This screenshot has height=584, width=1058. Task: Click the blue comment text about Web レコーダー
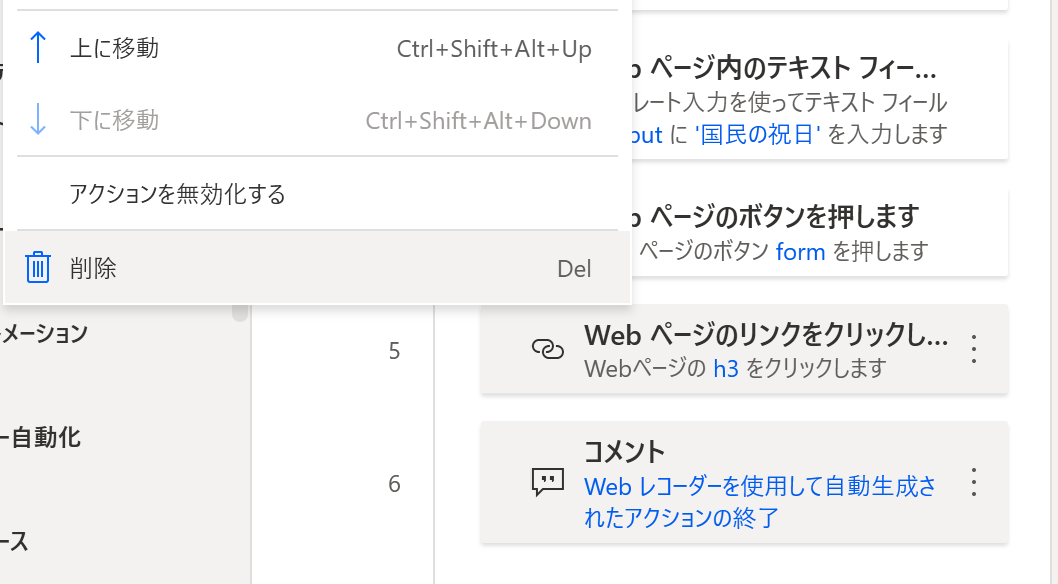click(760, 502)
